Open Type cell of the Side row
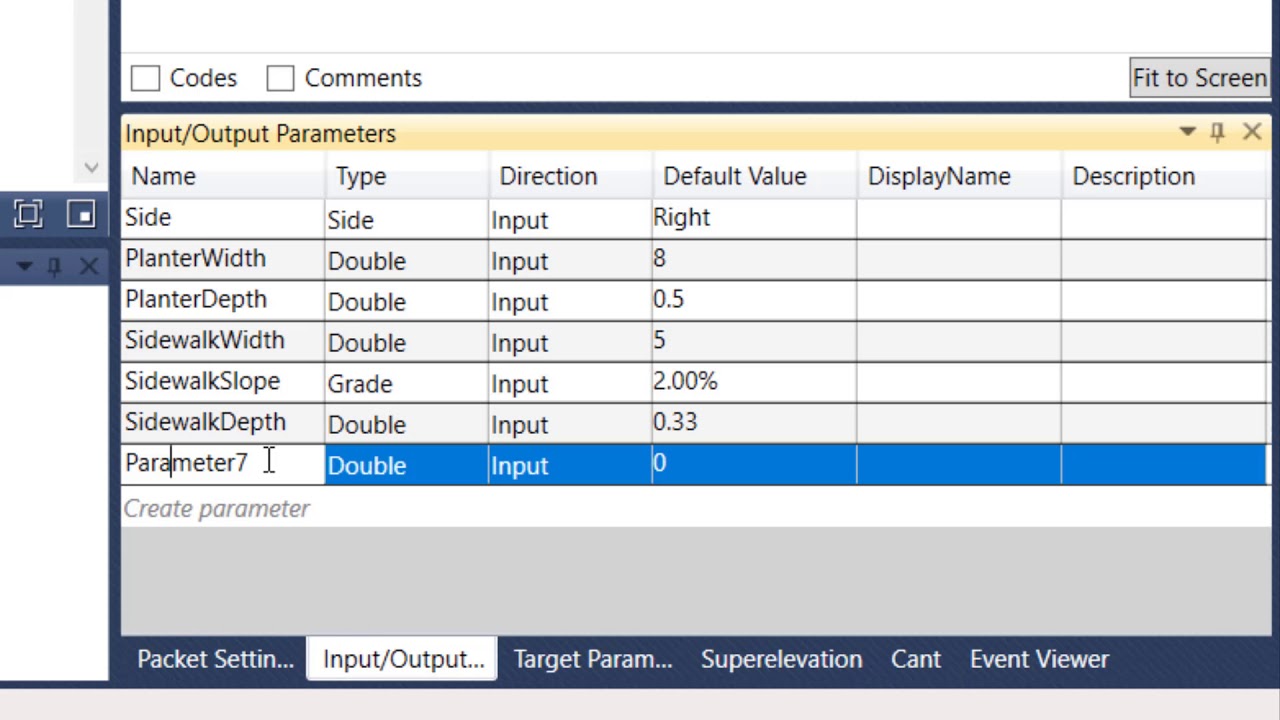The width and height of the screenshot is (1280, 720). (407, 219)
